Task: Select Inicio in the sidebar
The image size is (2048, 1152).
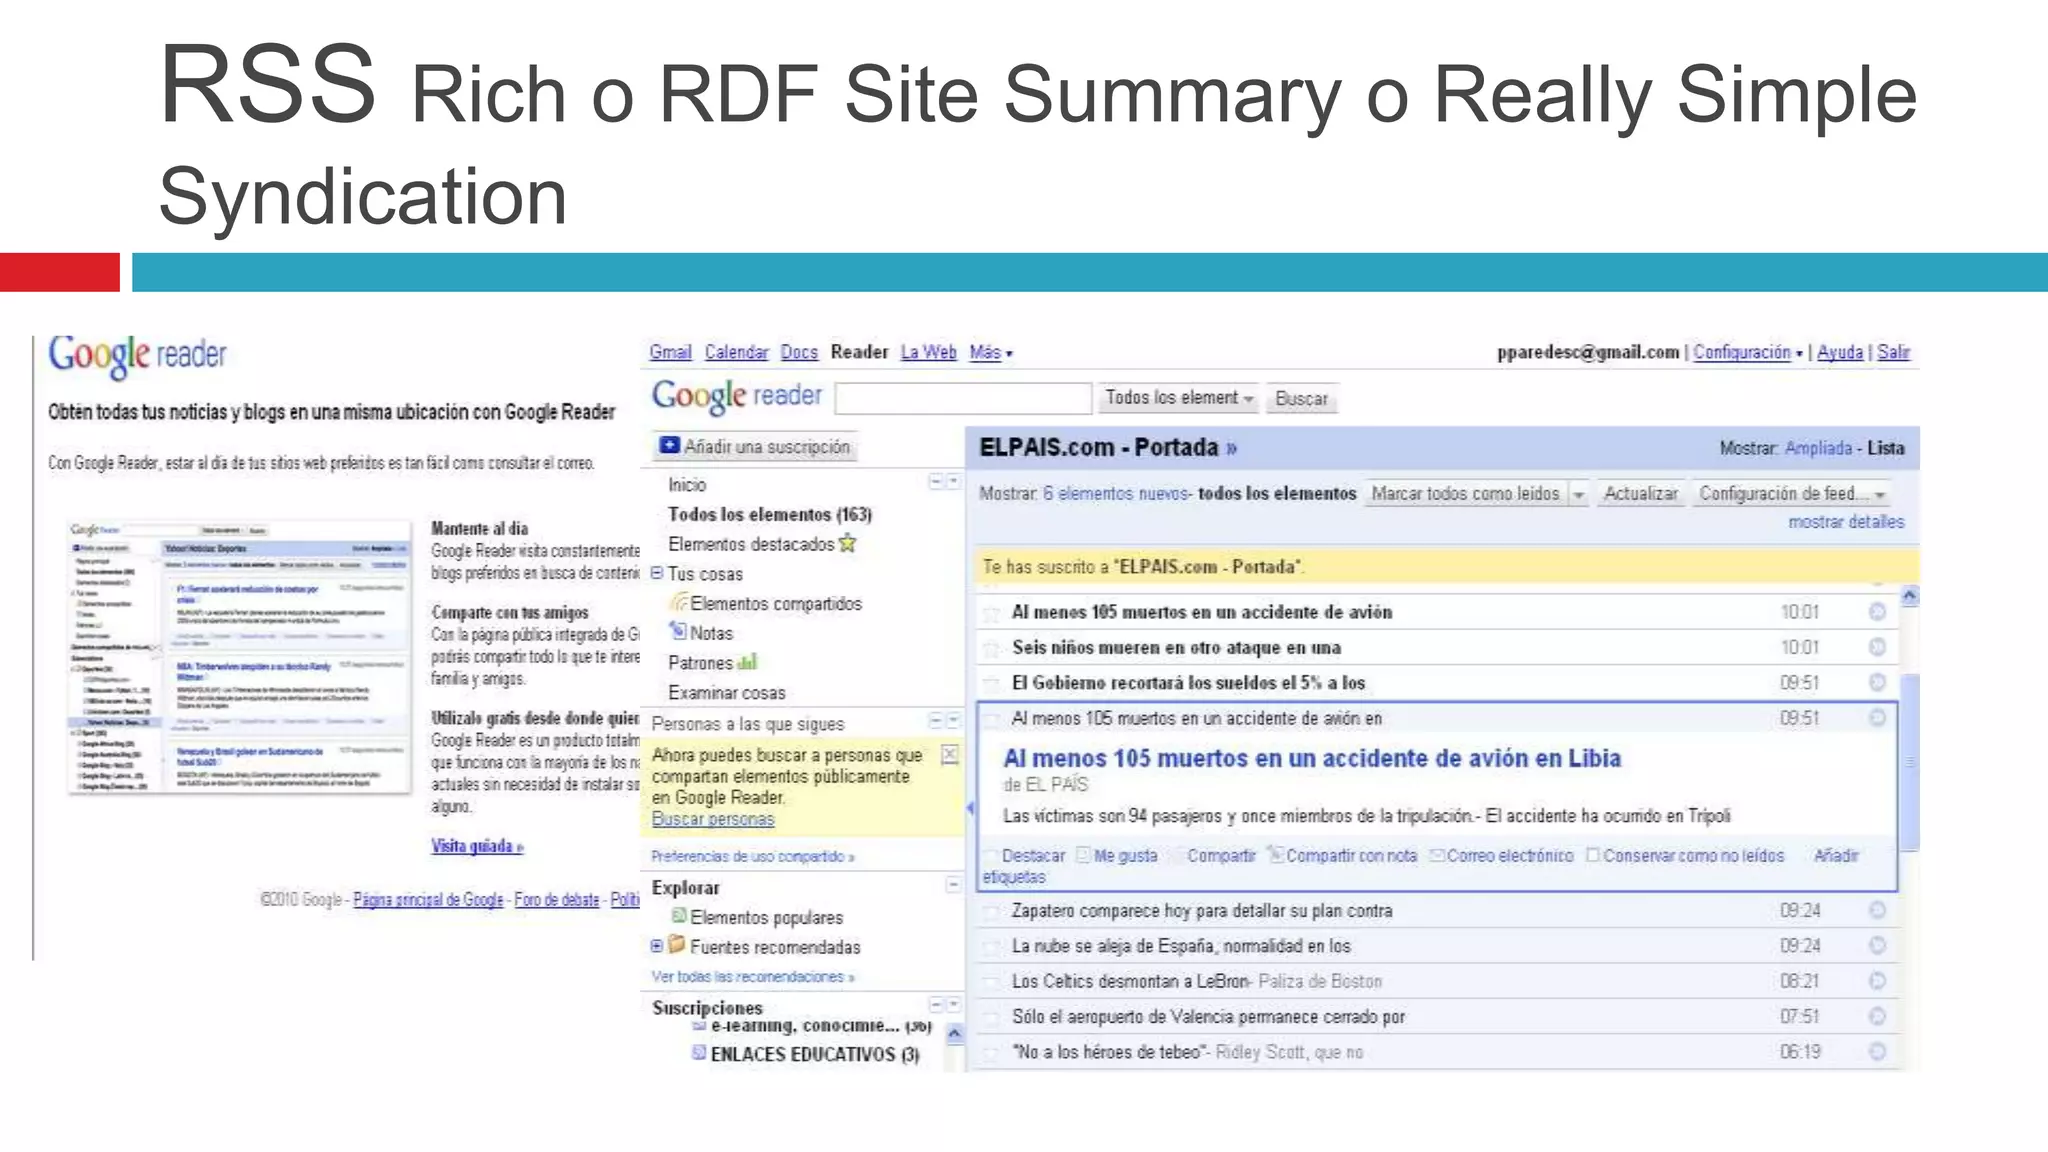Action: pos(687,484)
